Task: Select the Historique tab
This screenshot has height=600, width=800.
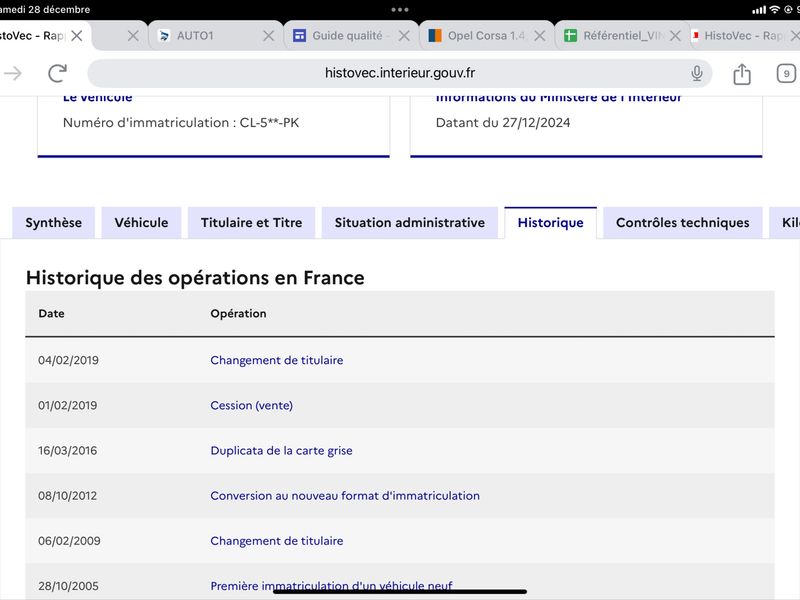Action: pos(551,223)
